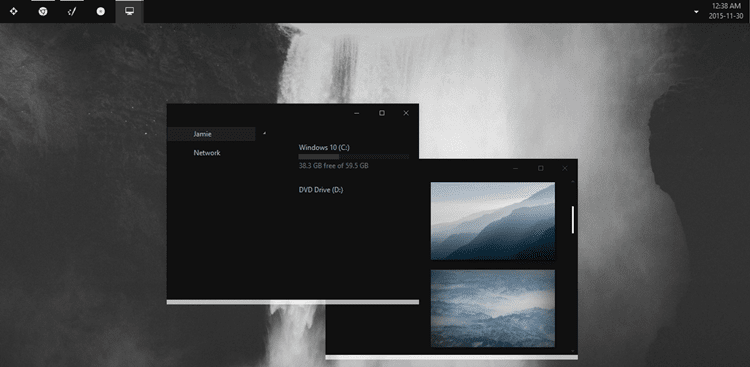This screenshot has height=367, width=750.
Task: Collapse the Jamie tree node arrow
Action: (264, 133)
